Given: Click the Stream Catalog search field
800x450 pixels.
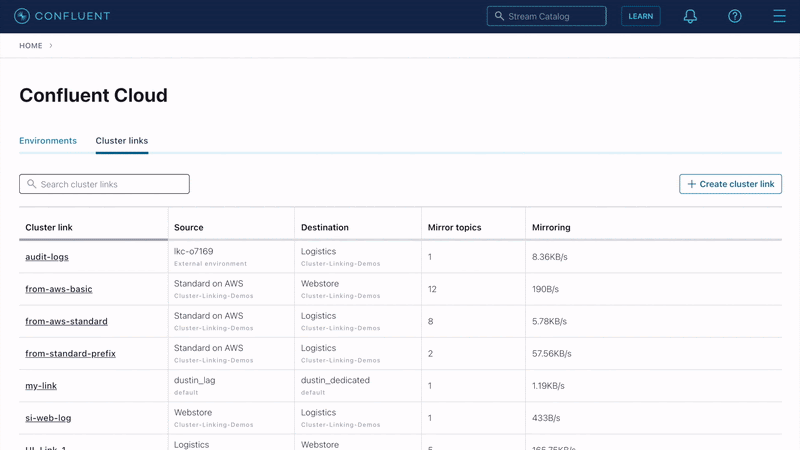Looking at the screenshot, I should [546, 16].
